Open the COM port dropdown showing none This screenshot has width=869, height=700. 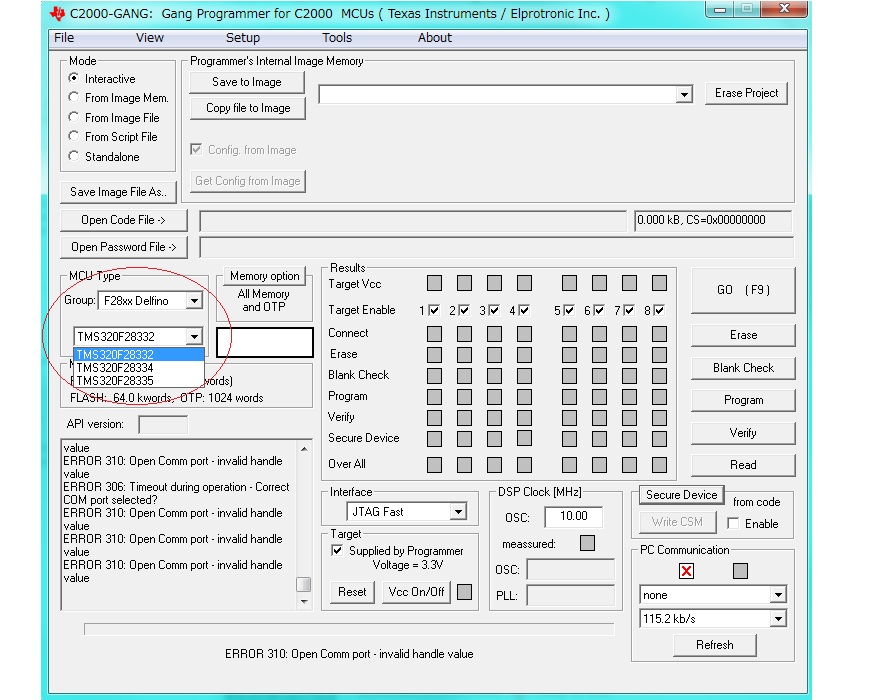coord(778,595)
